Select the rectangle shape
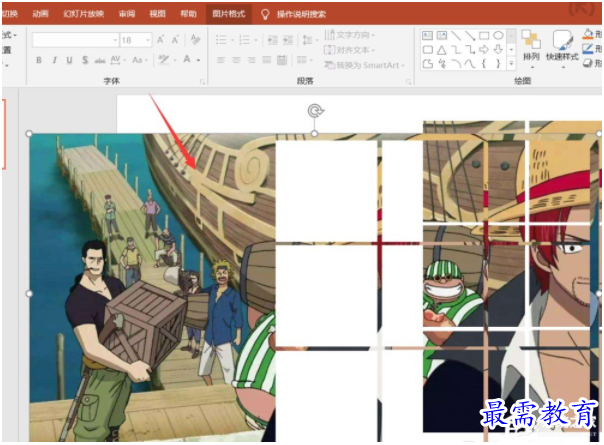 click(484, 36)
